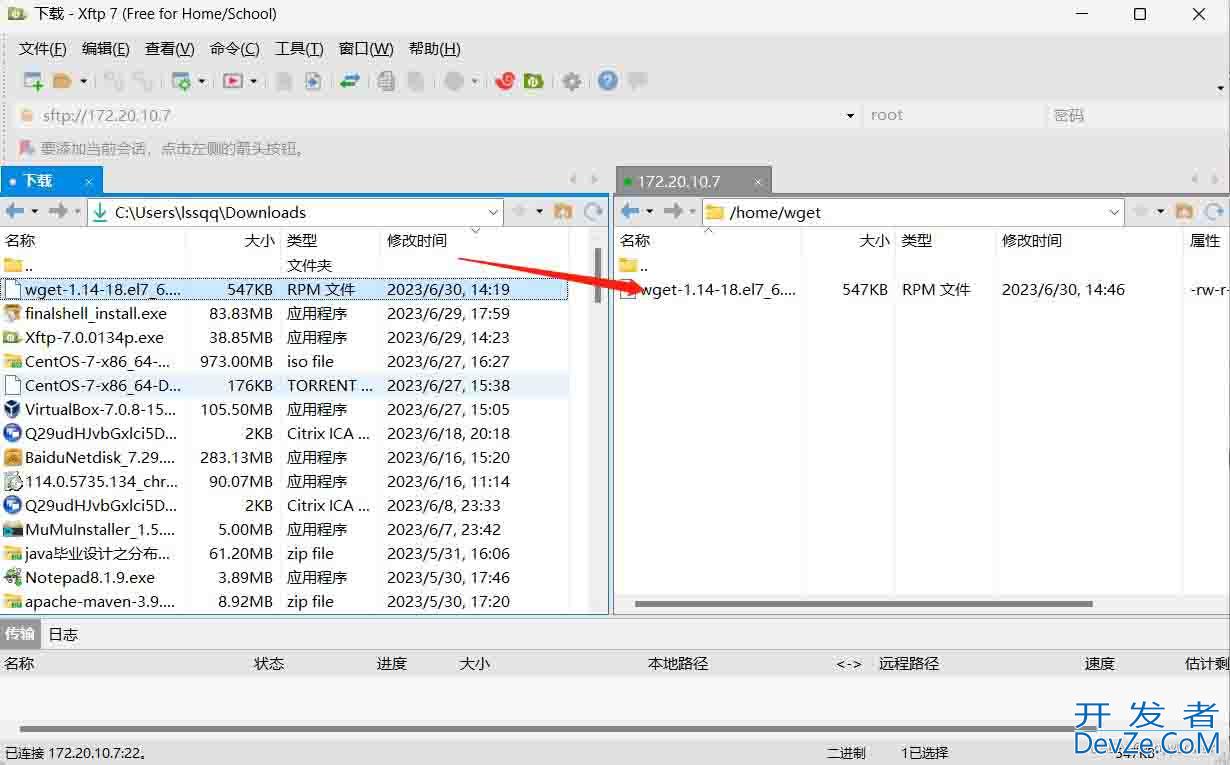Sort local files by 类型 column
Image resolution: width=1230 pixels, height=765 pixels.
tap(331, 240)
